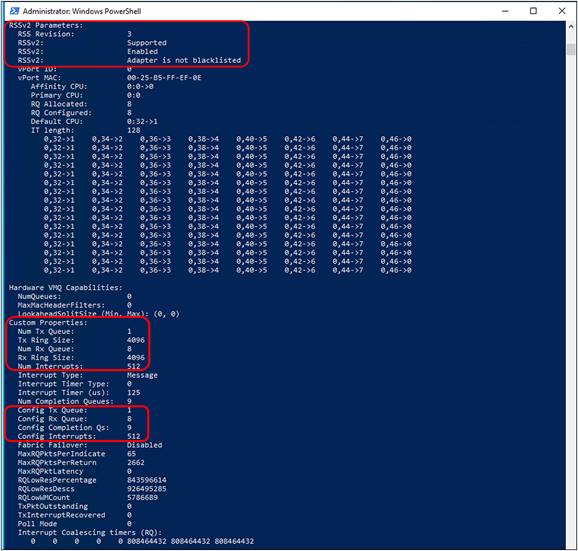Screen dimensions: 578x551
Task: Click the 'Tx Ring Size:' label
Action: point(46,340)
